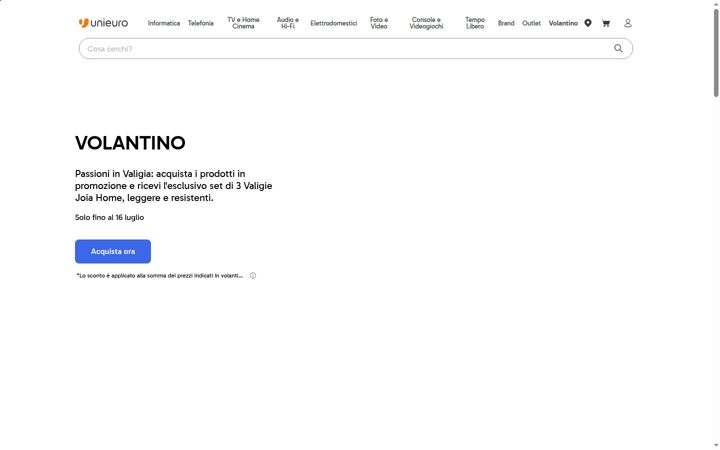
Task: Open the shopping cart icon
Action: pyautogui.click(x=606, y=23)
